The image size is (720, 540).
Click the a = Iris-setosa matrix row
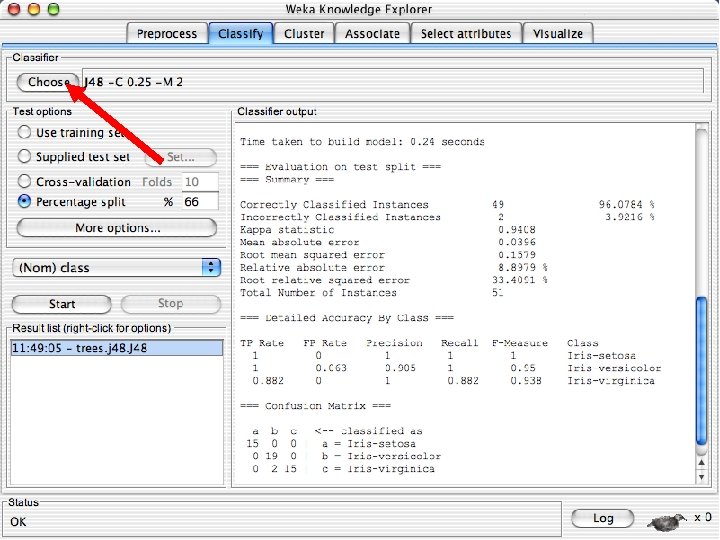[331, 444]
